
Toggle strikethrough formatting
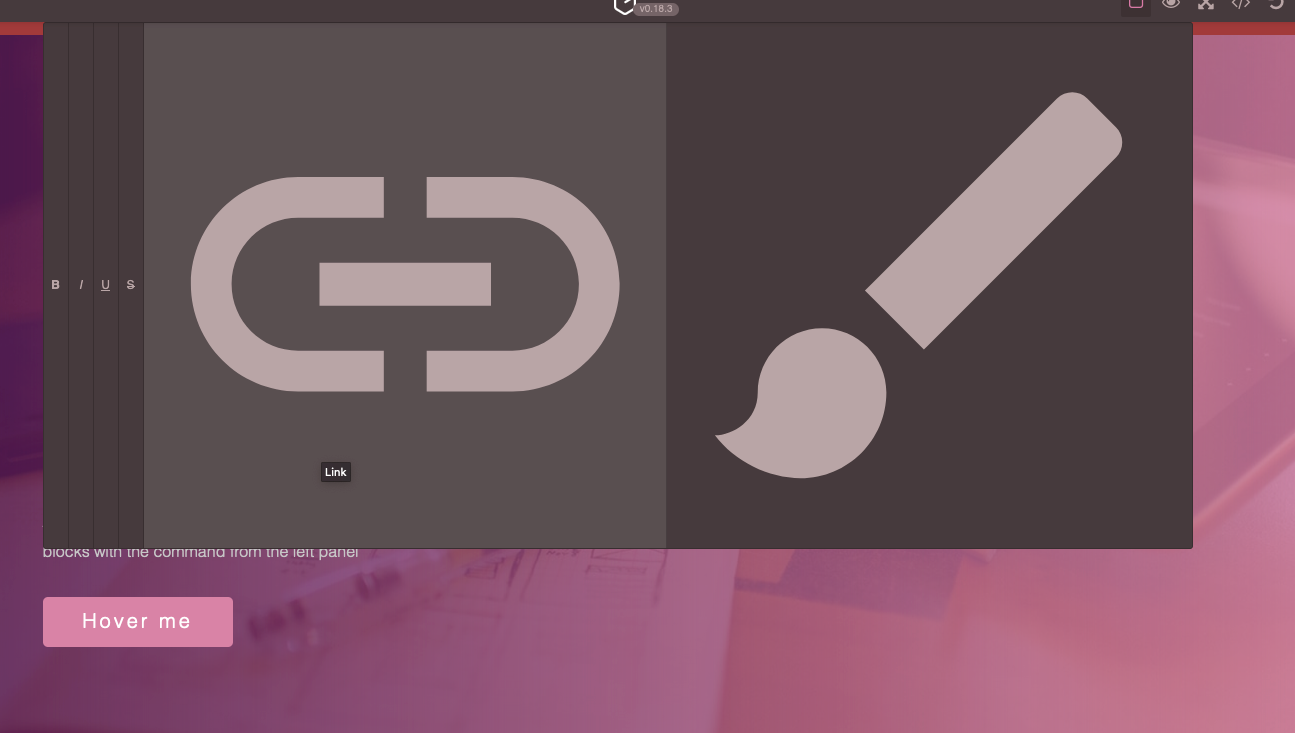point(130,284)
